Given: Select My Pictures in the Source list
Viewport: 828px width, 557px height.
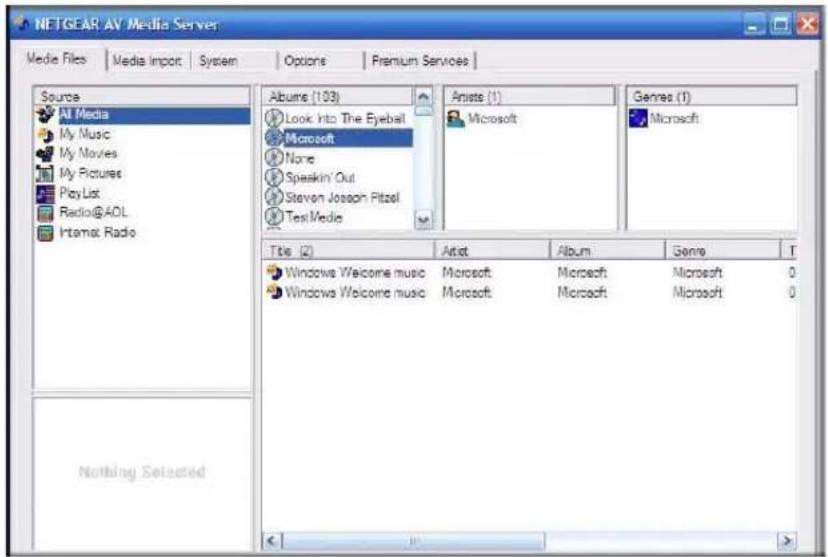Looking at the screenshot, I should 90,173.
